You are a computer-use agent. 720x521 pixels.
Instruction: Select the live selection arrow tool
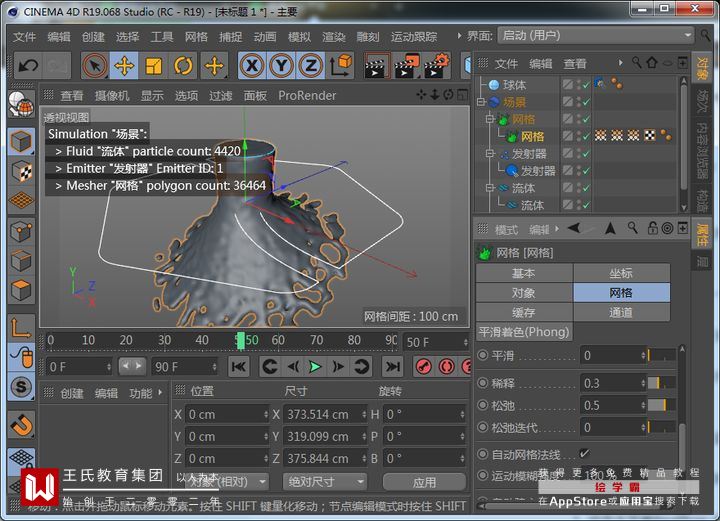point(95,66)
